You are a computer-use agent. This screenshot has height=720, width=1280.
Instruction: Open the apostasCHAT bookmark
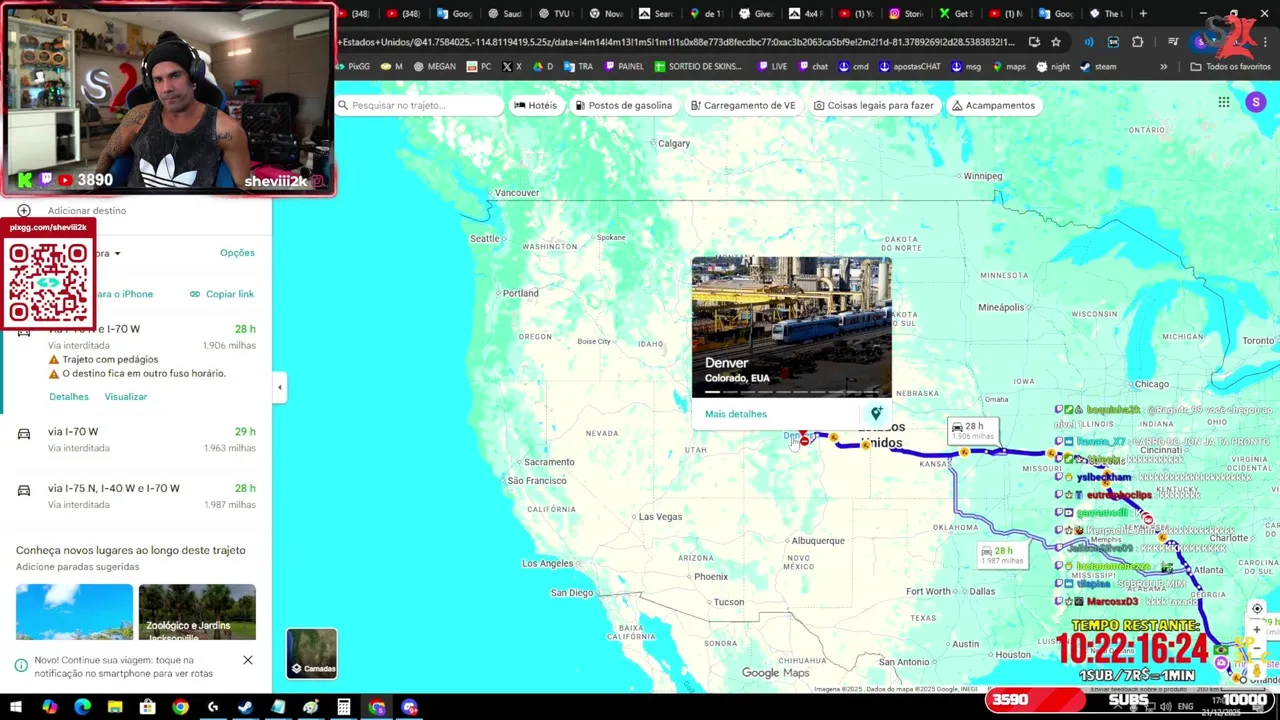click(909, 67)
